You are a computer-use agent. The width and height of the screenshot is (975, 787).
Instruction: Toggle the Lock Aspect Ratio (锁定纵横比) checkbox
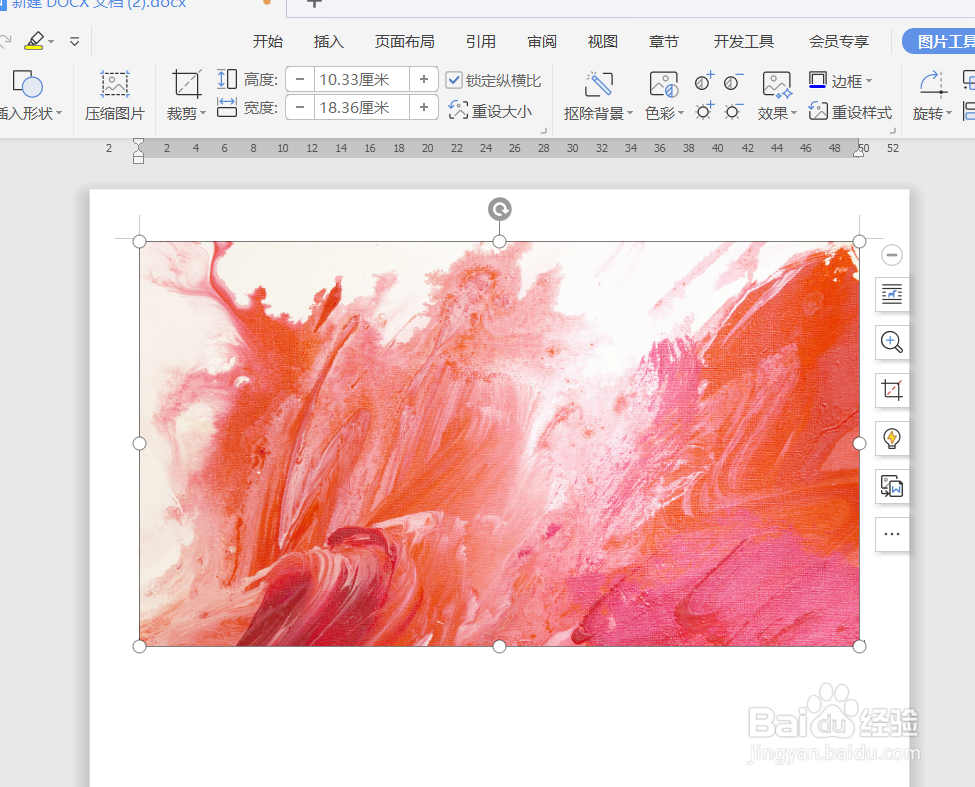[455, 80]
